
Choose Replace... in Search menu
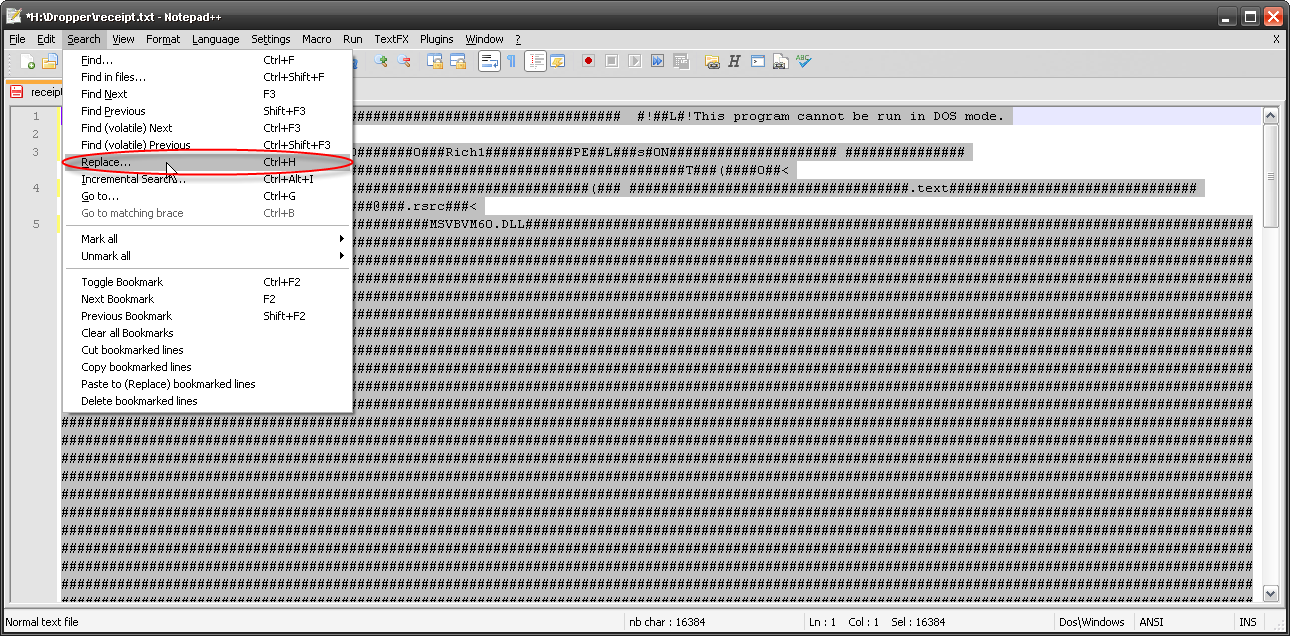(207, 162)
